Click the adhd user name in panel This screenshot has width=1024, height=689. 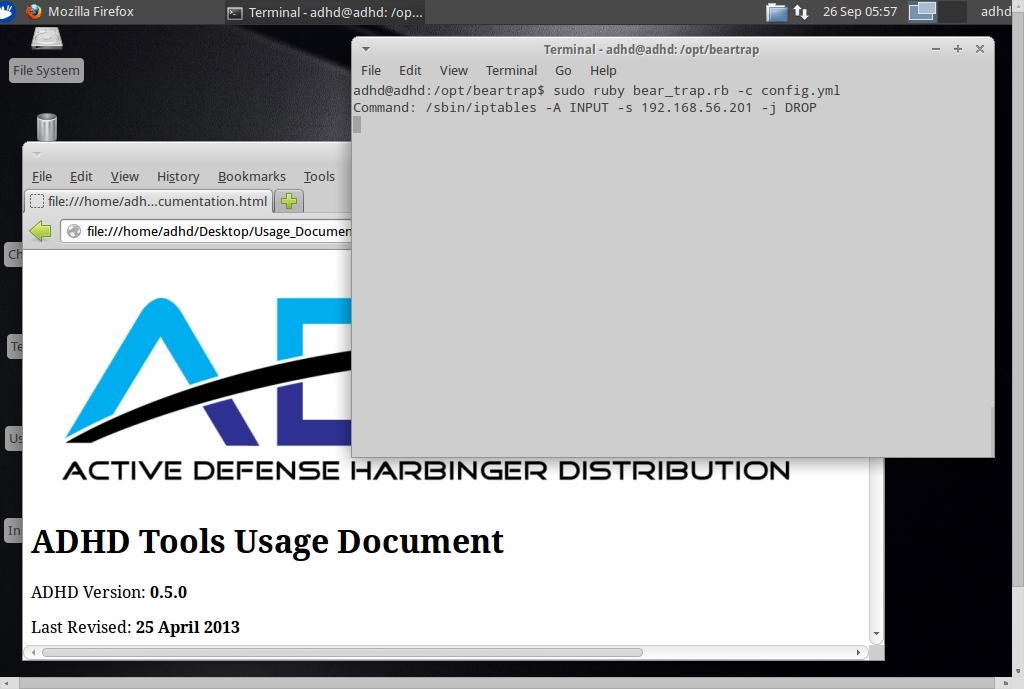995,11
